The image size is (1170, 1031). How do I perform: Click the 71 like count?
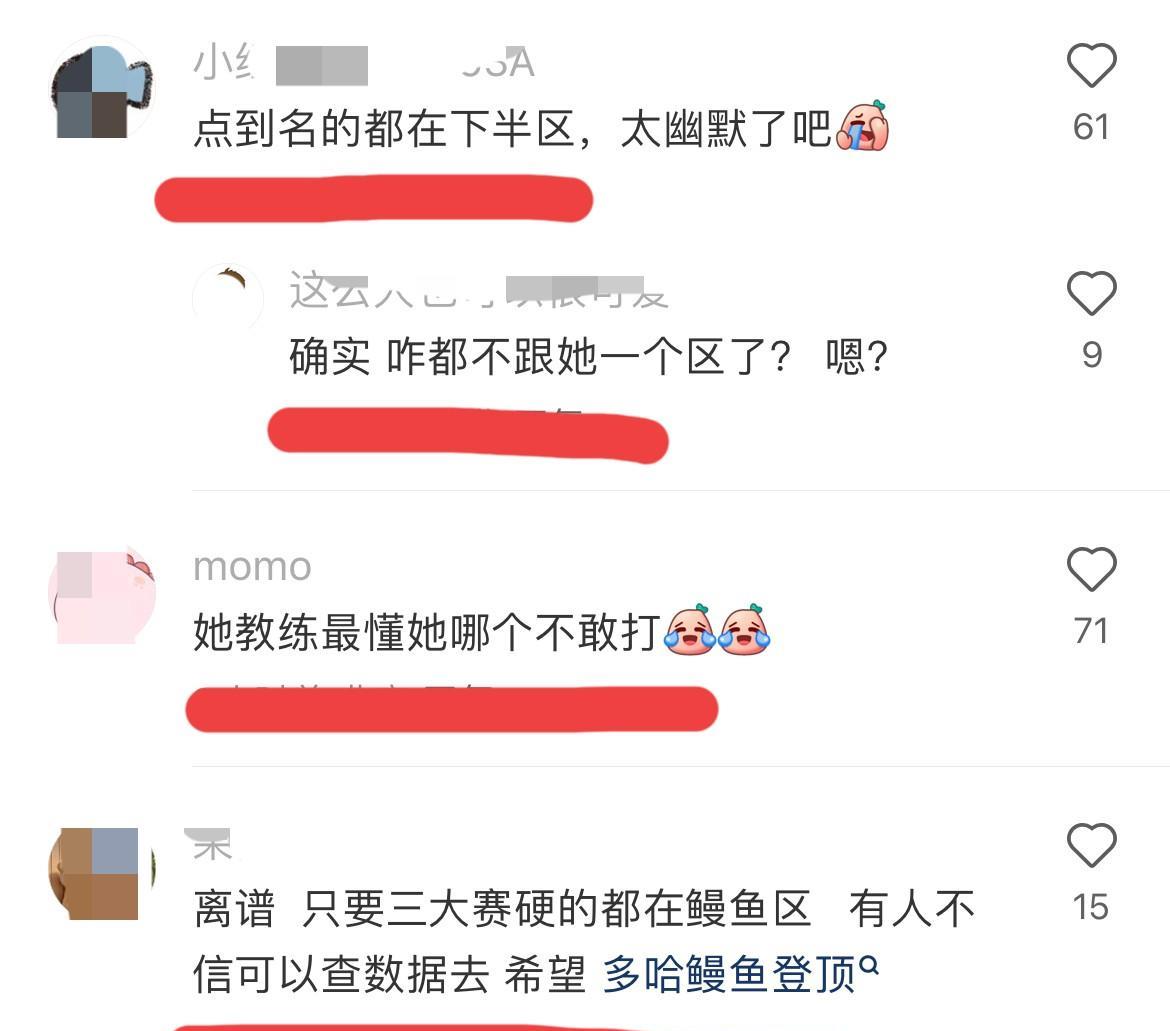coord(1091,631)
